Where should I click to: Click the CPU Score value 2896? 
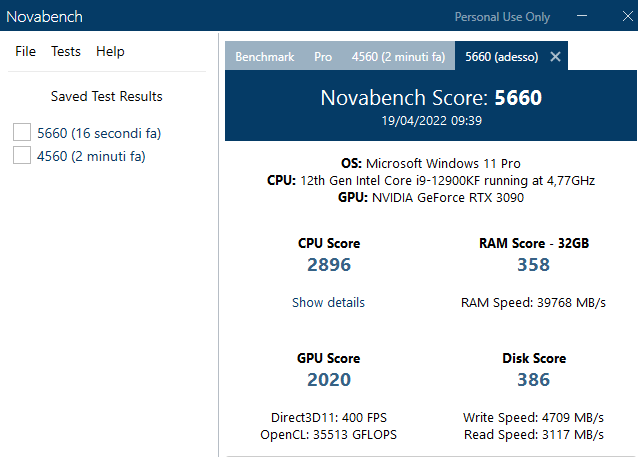click(x=329, y=265)
